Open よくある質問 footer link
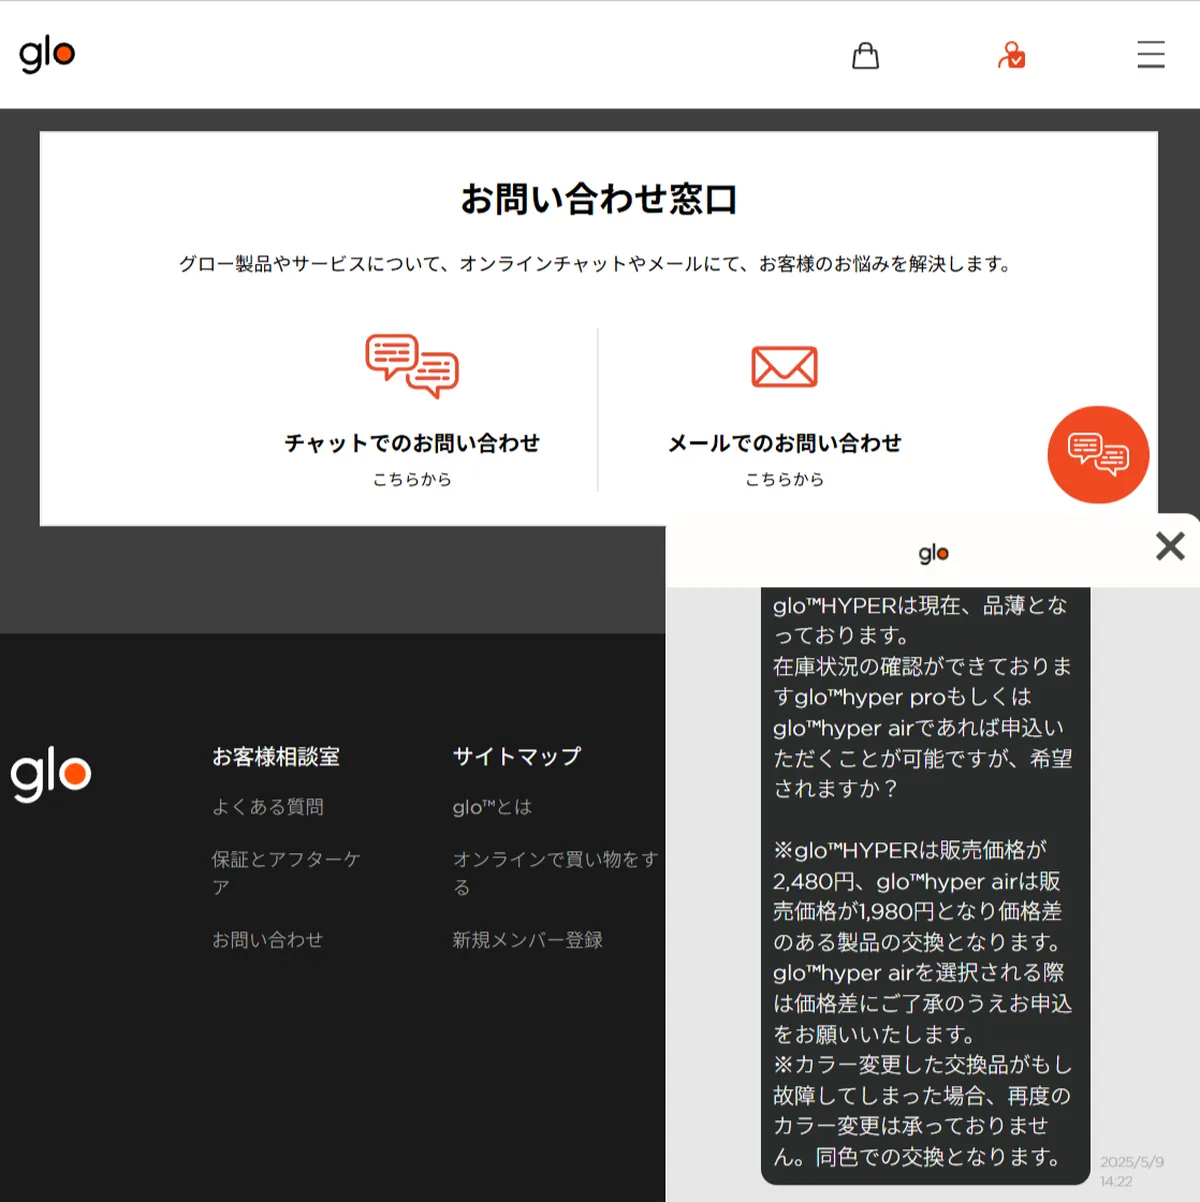This screenshot has height=1202, width=1200. coord(268,807)
